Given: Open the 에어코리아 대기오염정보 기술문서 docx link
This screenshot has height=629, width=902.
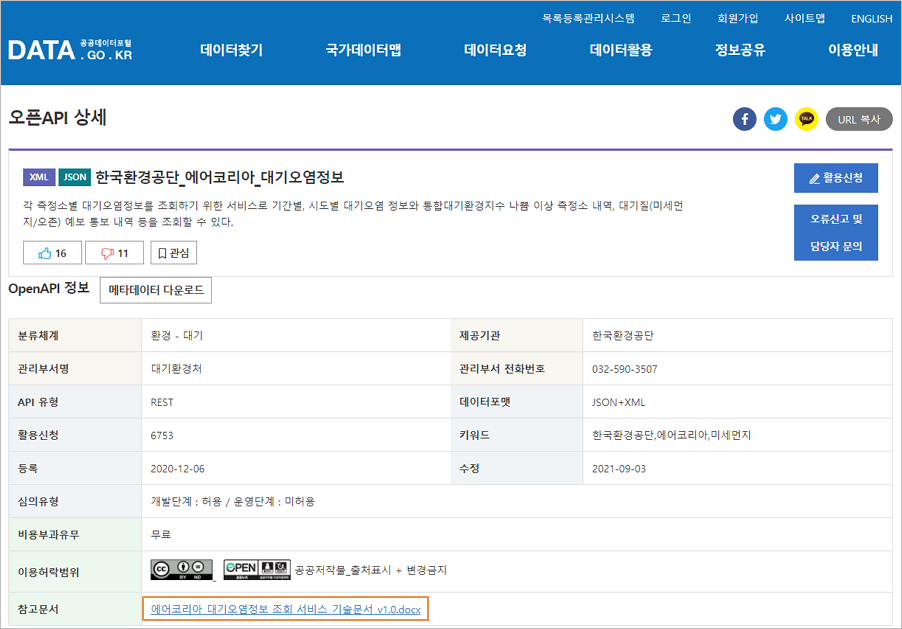Looking at the screenshot, I should tap(285, 609).
